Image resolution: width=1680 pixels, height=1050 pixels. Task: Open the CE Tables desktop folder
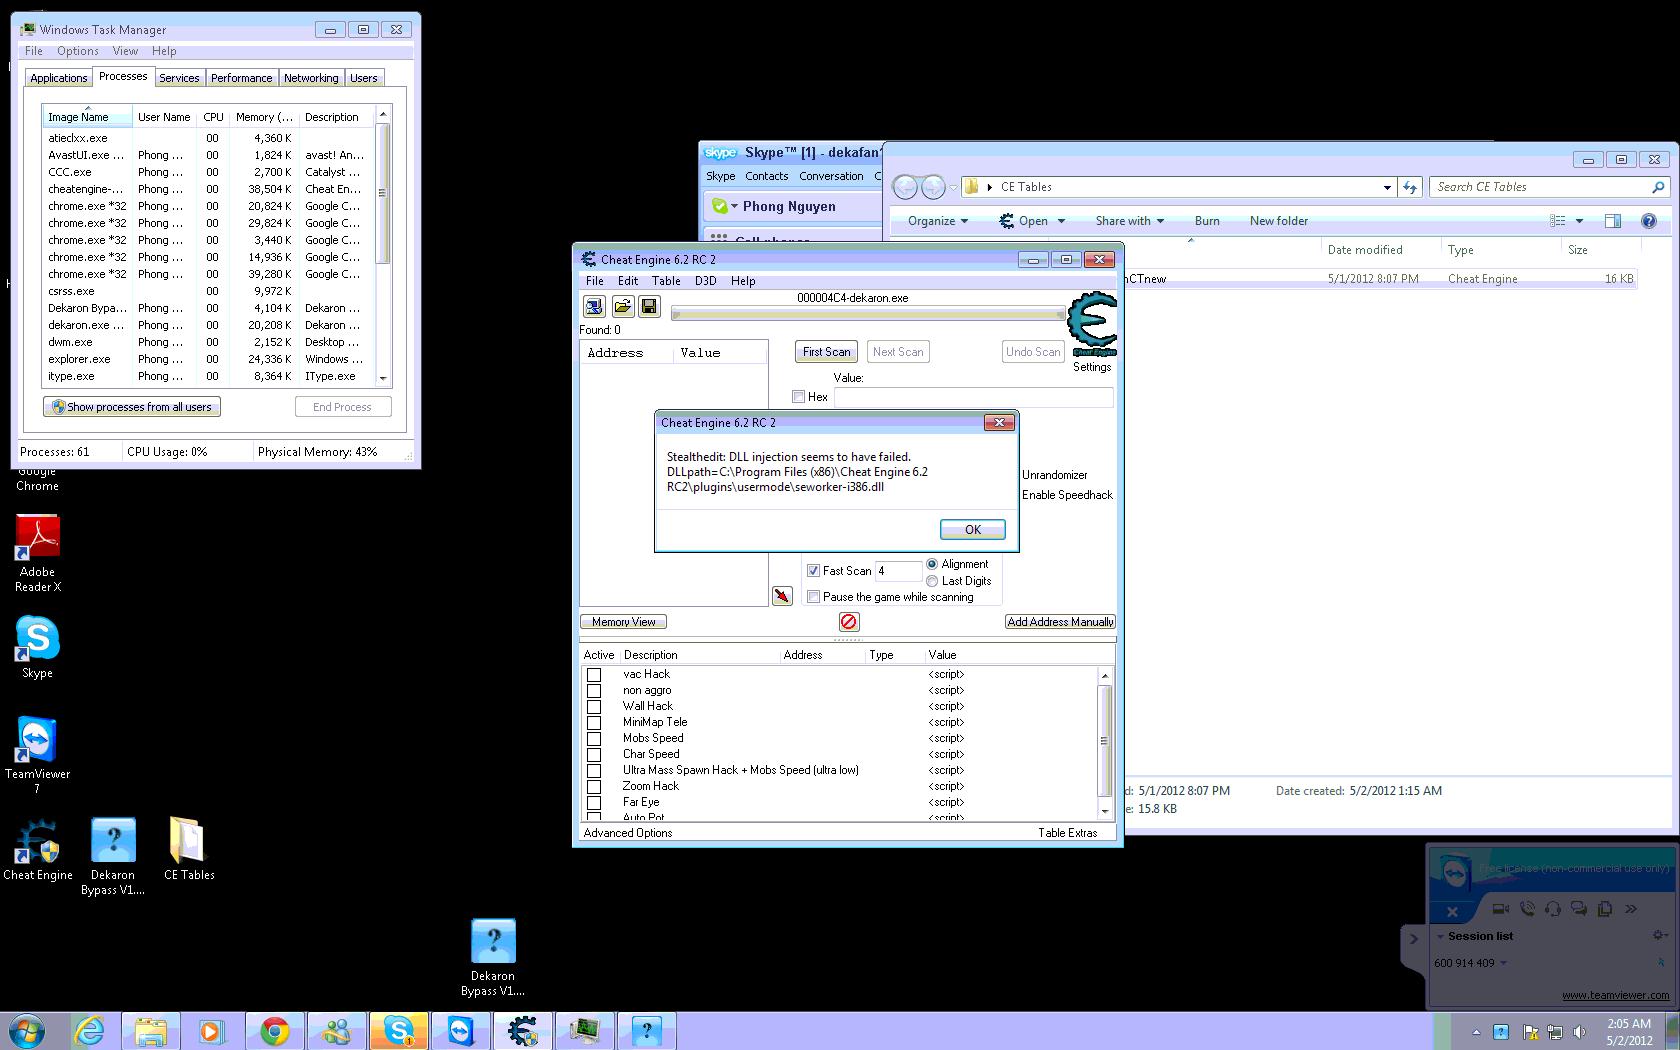pyautogui.click(x=189, y=850)
